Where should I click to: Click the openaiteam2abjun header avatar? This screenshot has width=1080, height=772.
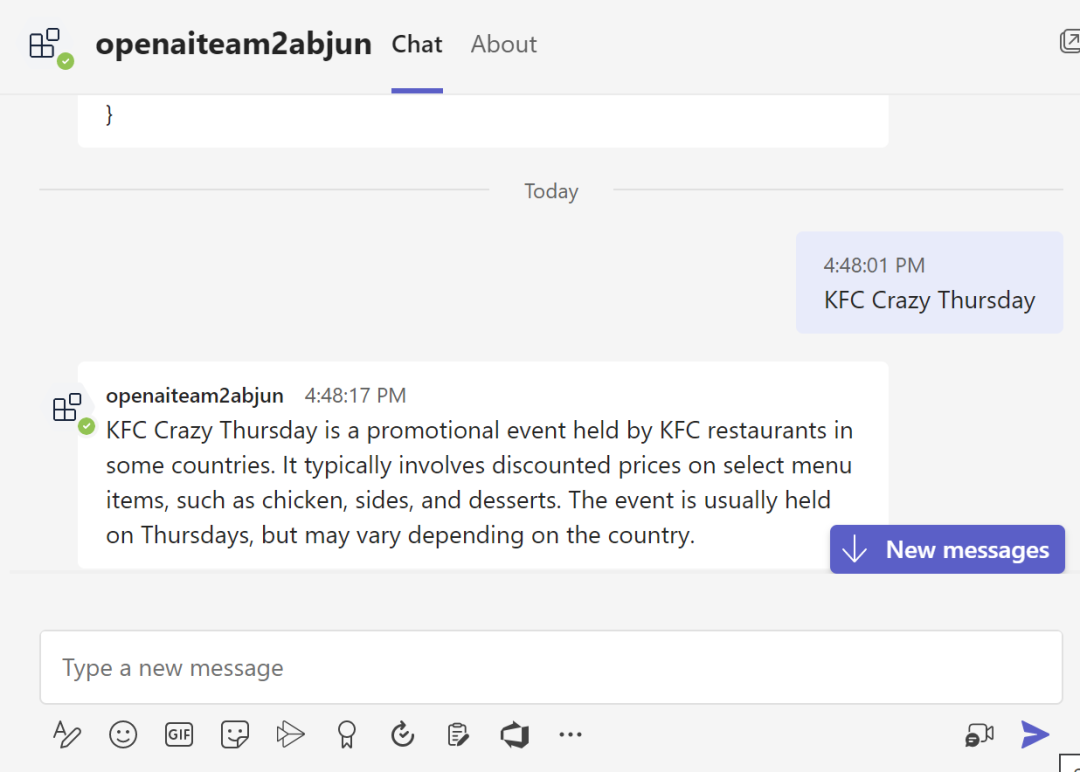[50, 47]
